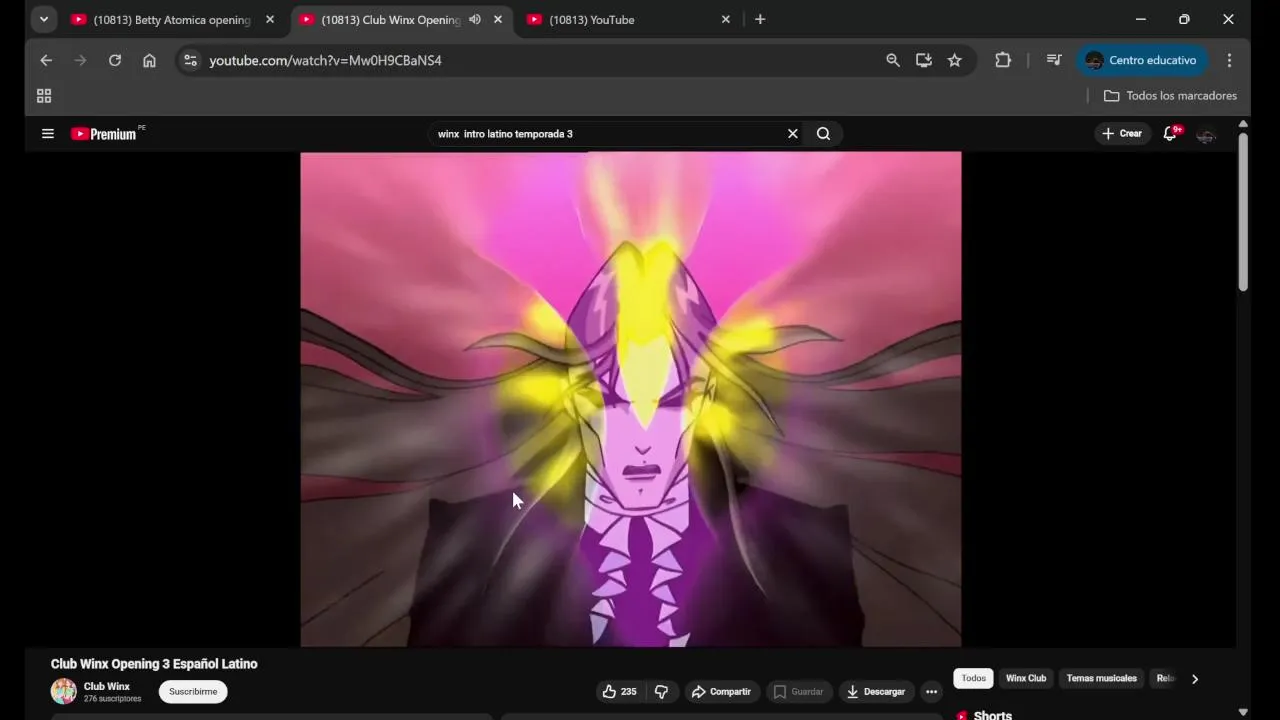Screen dimensions: 1280x720
Task: Click the video player to pause
Action: (631, 399)
